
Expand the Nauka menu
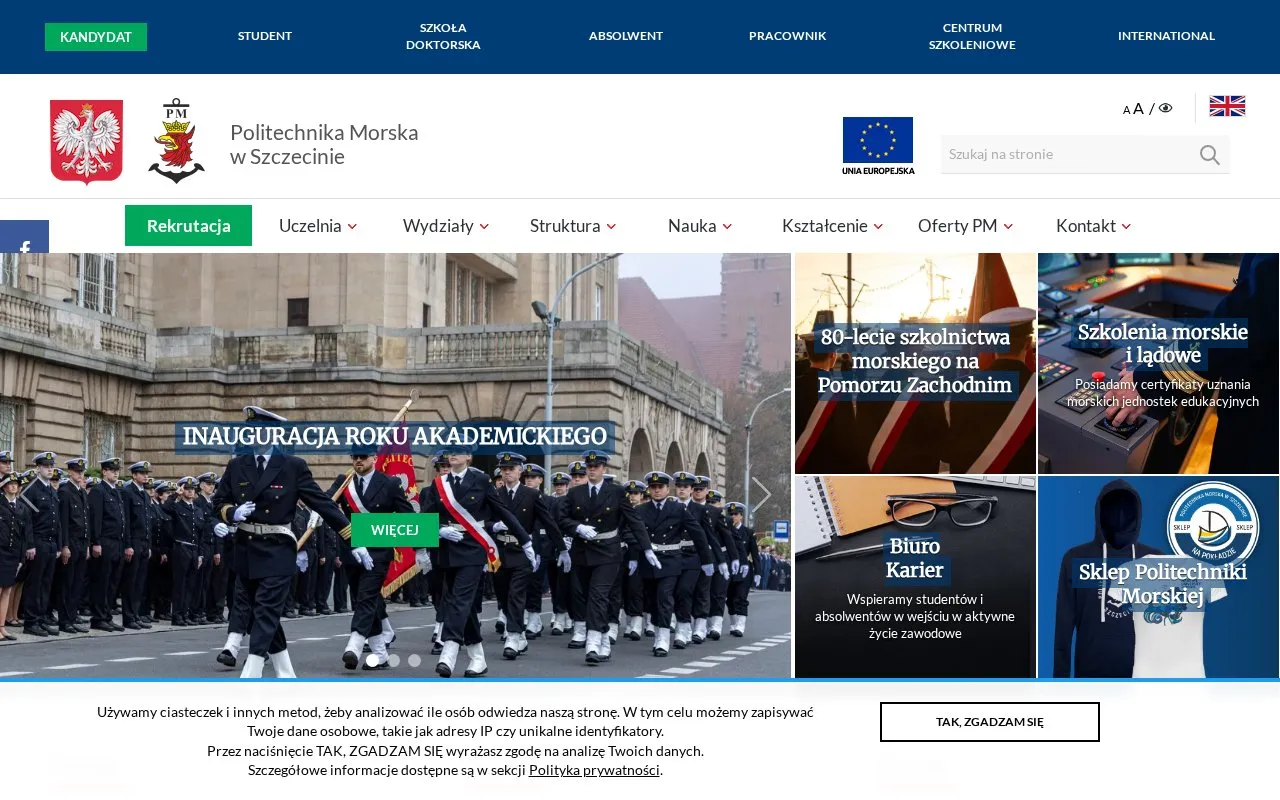700,226
